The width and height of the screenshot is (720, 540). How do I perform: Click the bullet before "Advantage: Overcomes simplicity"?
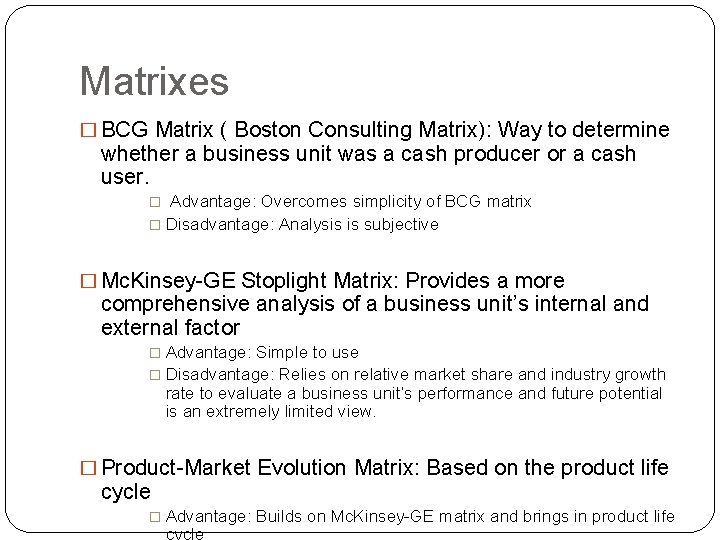click(155, 202)
